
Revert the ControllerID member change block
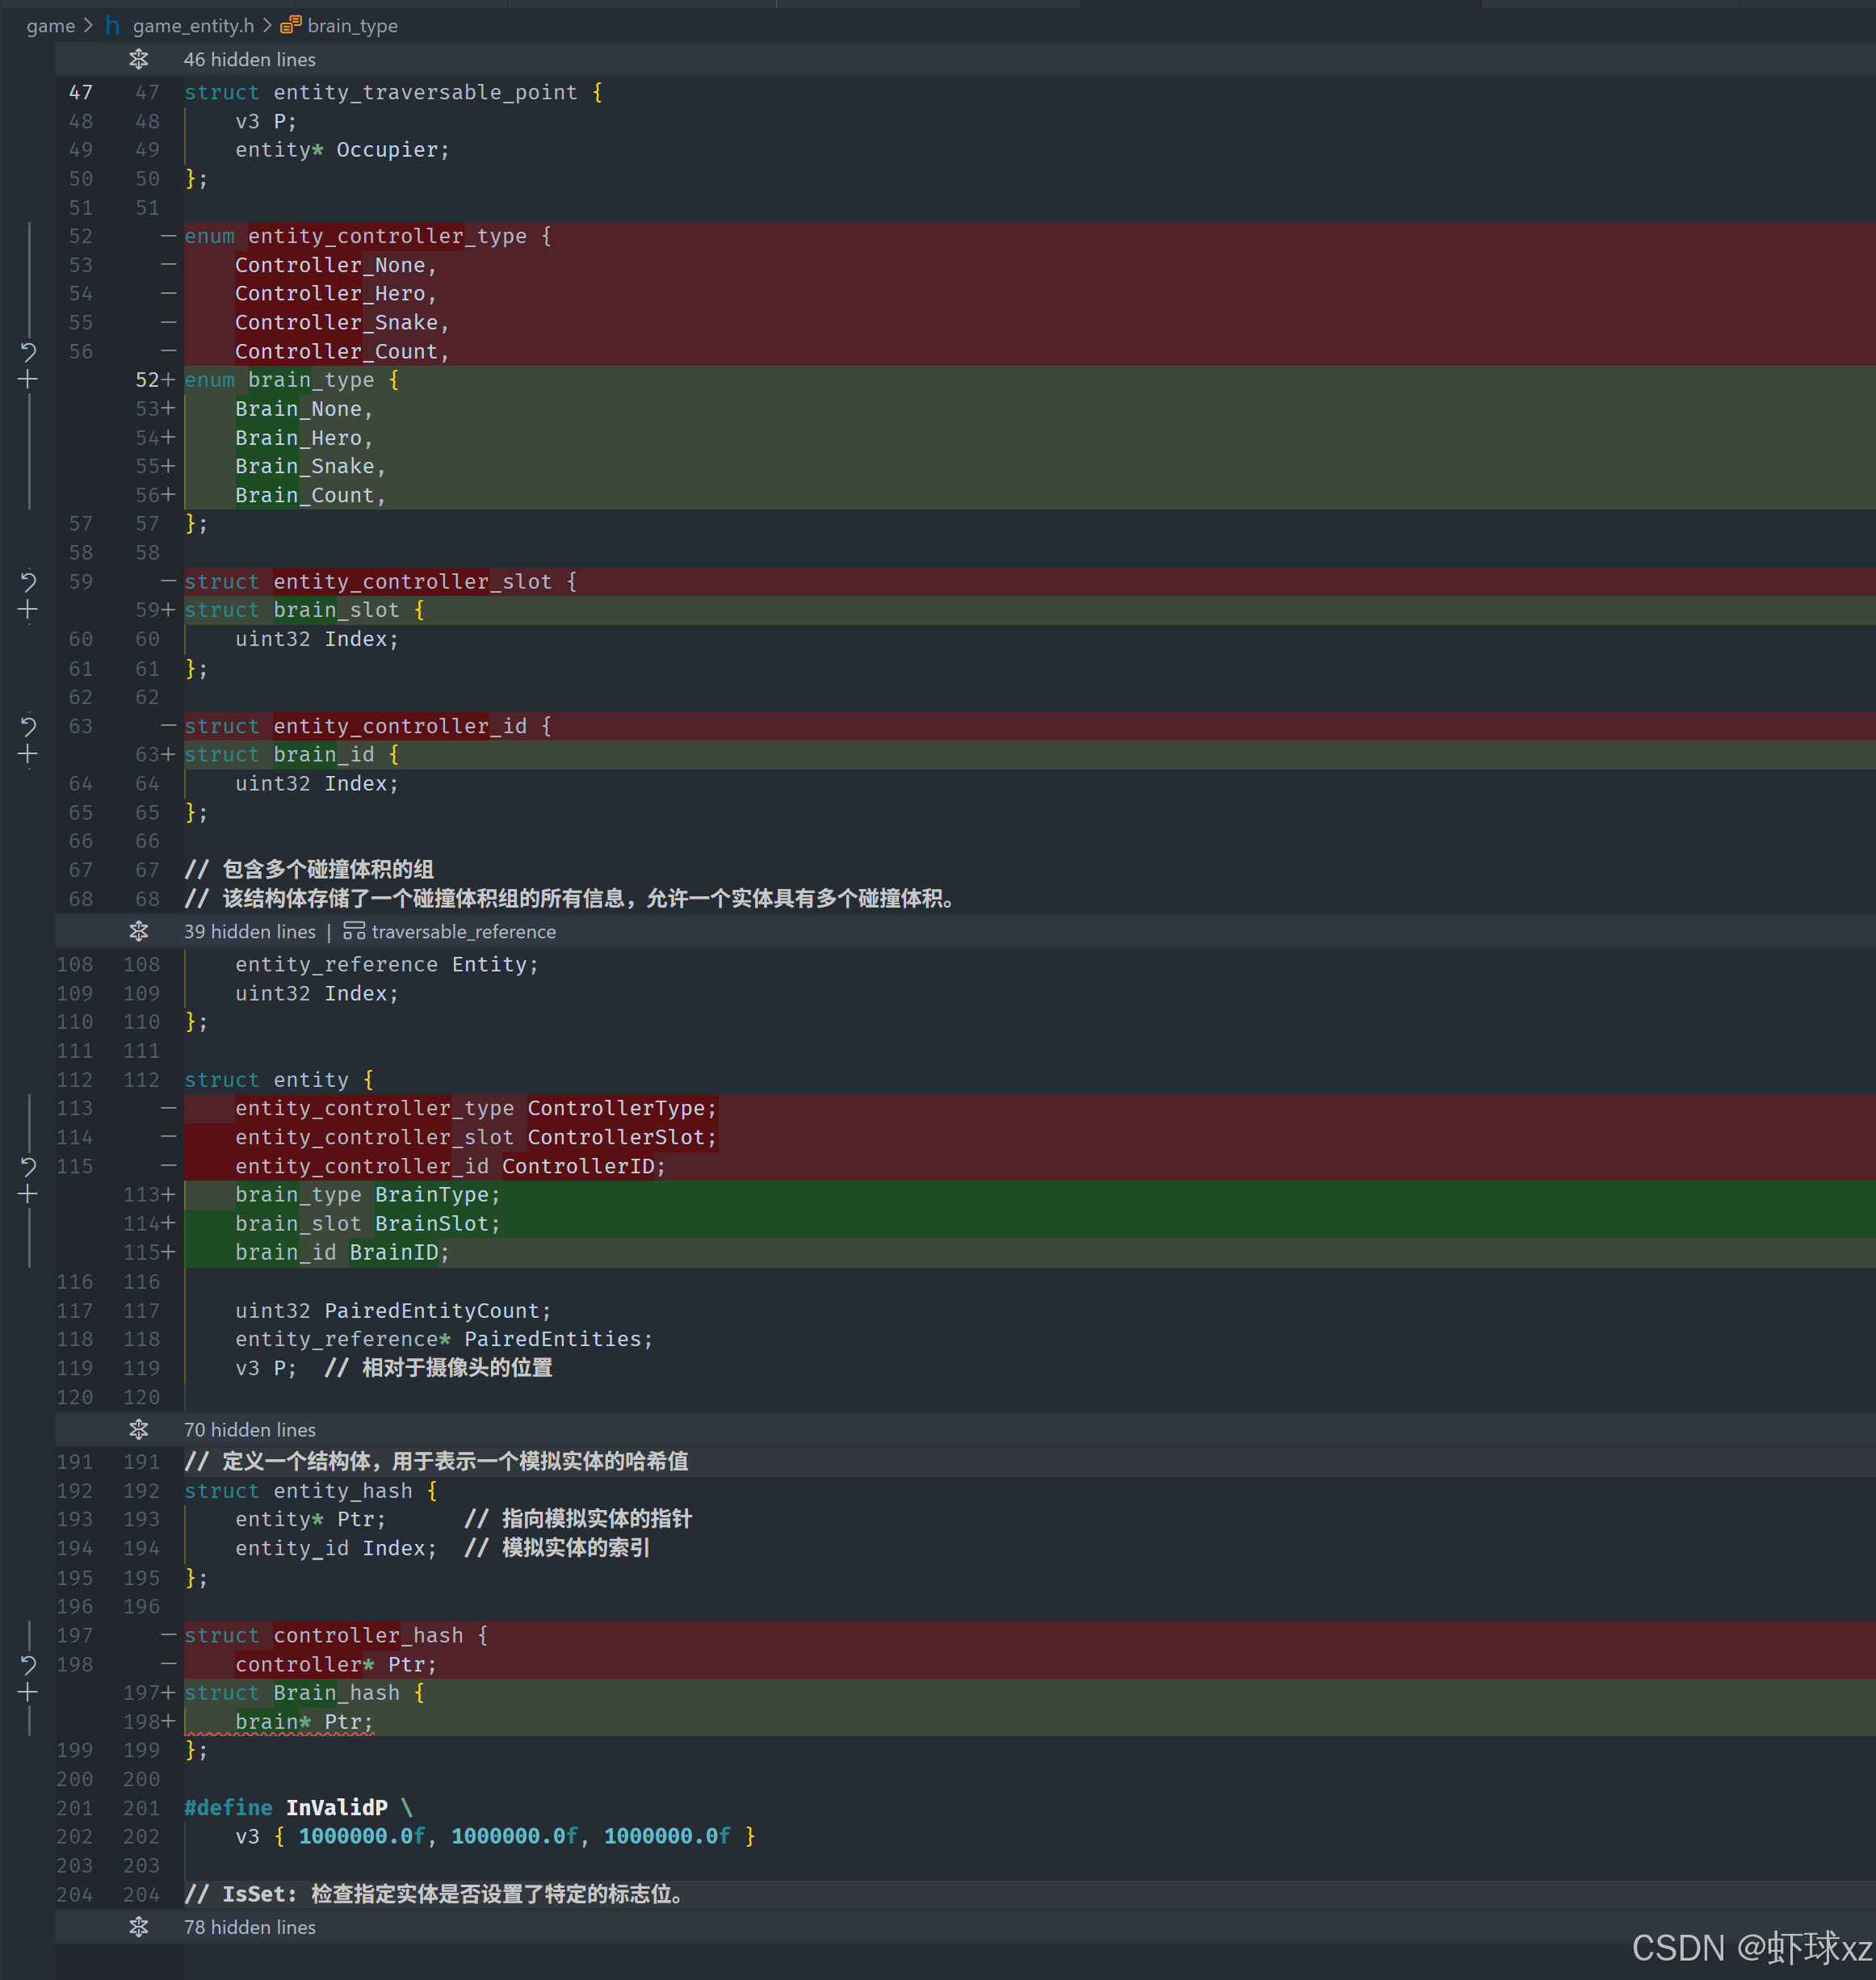point(28,1166)
